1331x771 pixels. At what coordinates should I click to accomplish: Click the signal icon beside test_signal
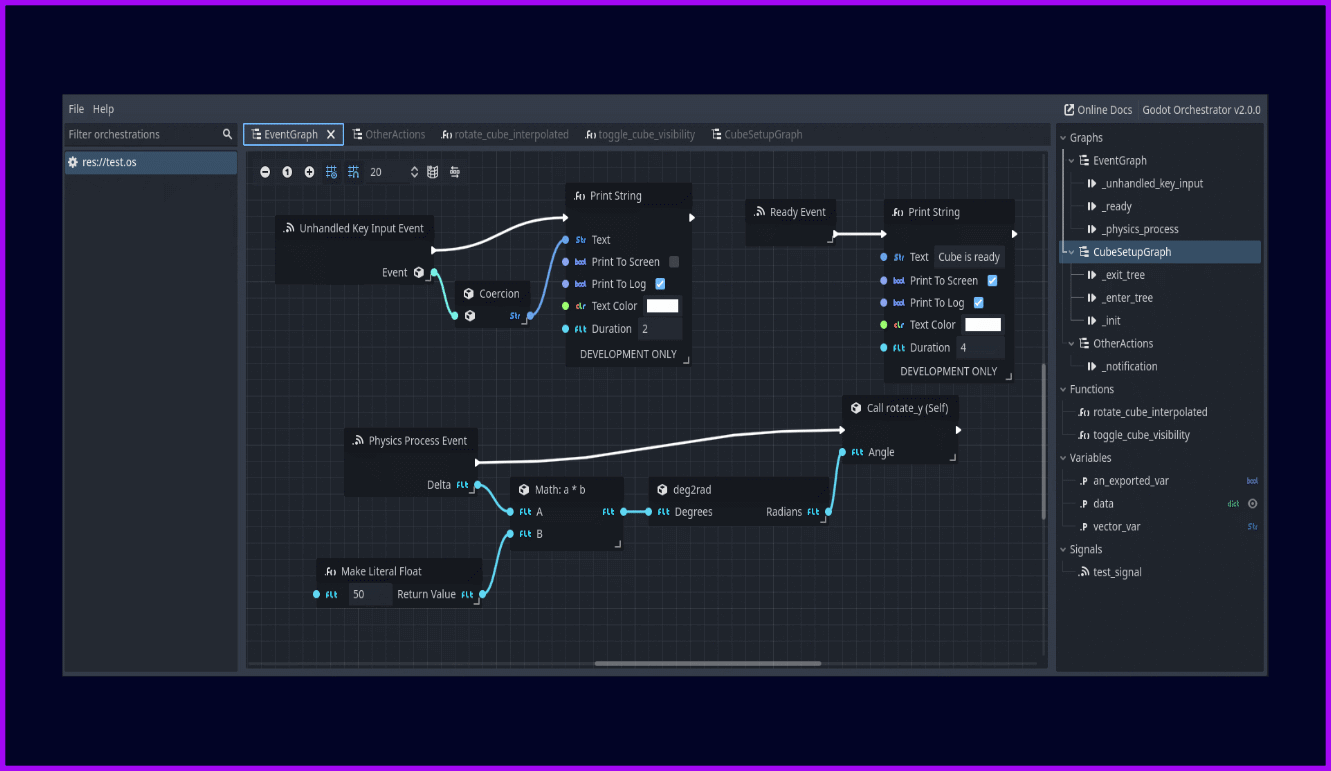tap(1084, 572)
